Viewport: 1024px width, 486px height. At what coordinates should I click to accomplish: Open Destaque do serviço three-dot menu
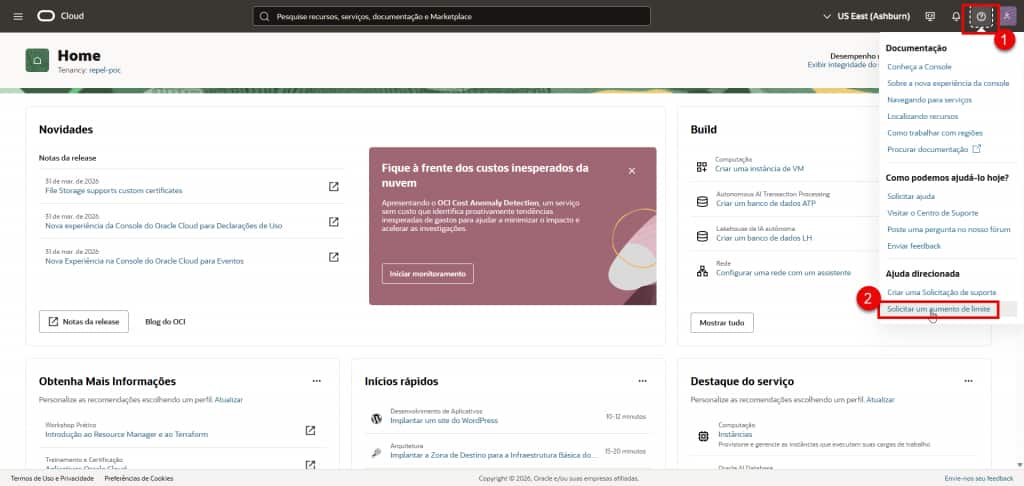(968, 381)
